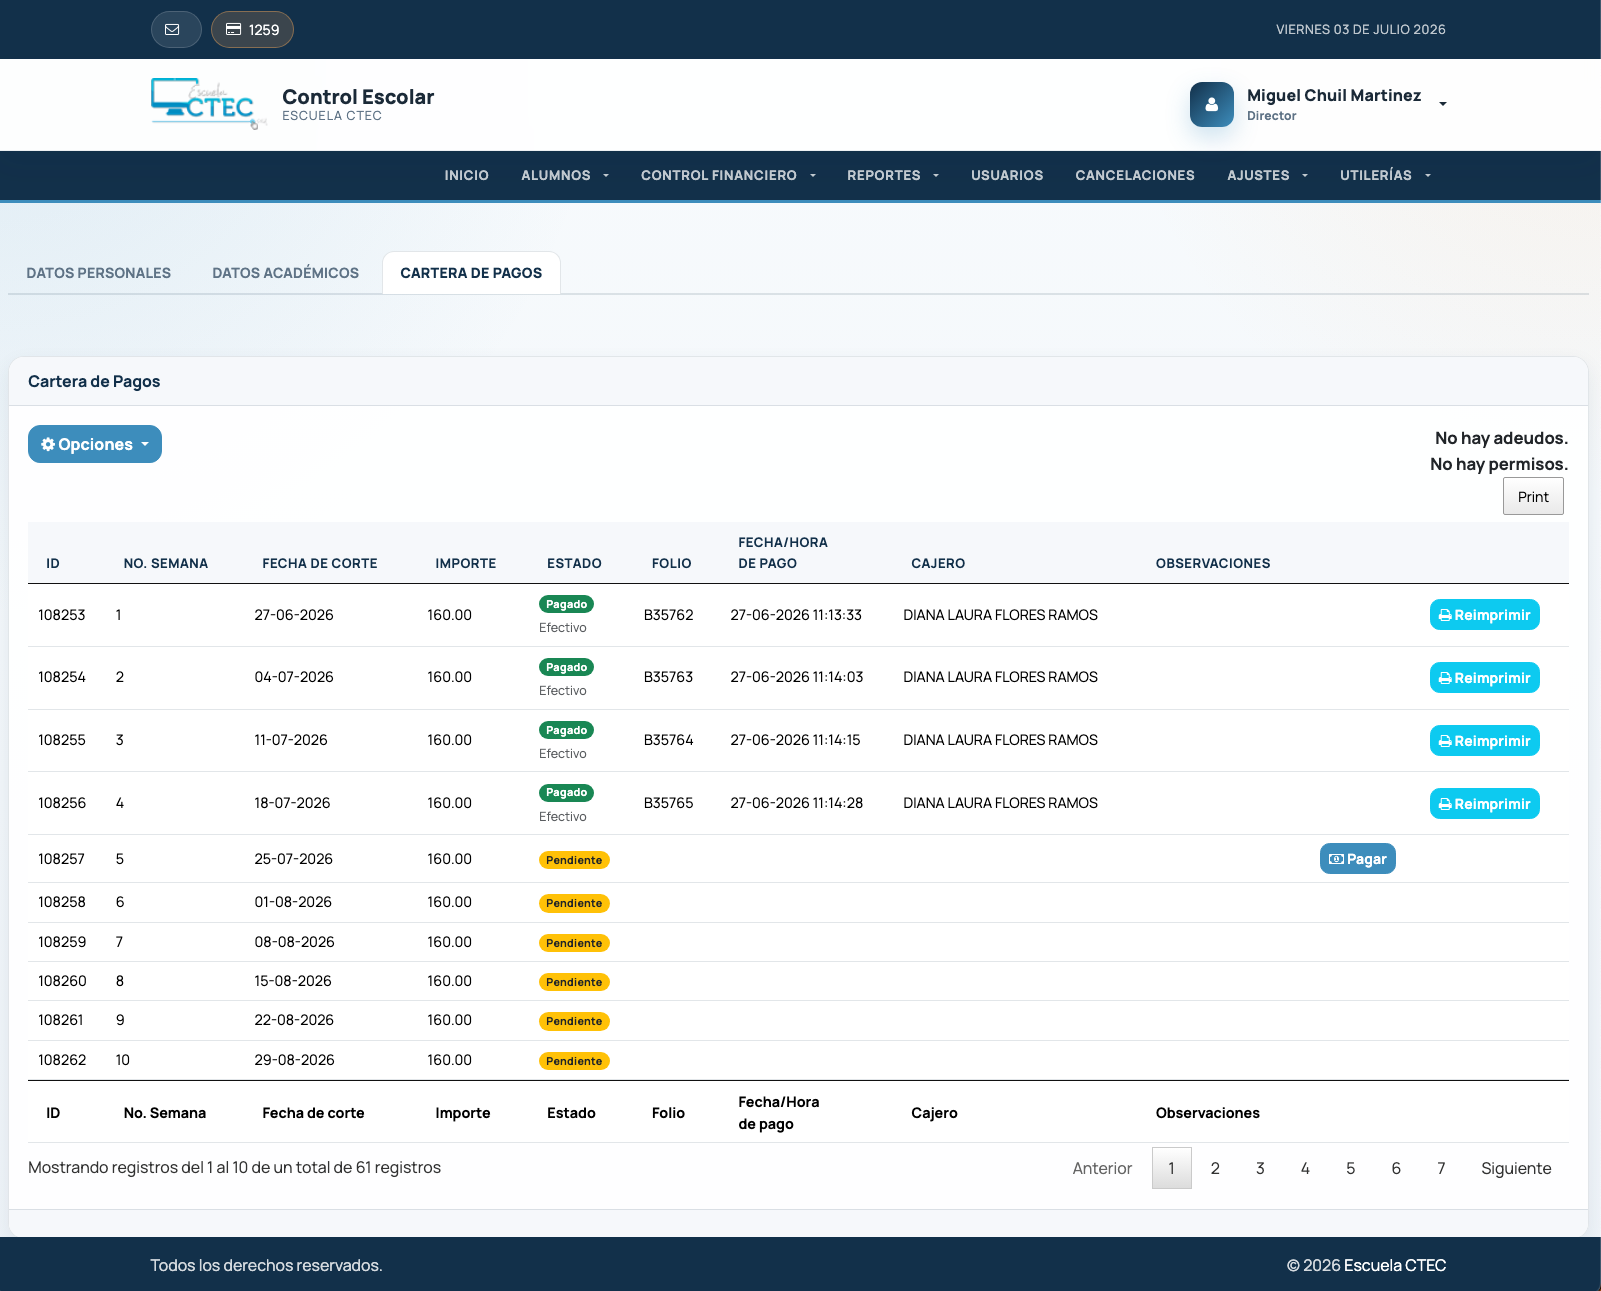The image size is (1601, 1291).
Task: Open the Miguel Chuil Martinez user menu
Action: tap(1346, 104)
